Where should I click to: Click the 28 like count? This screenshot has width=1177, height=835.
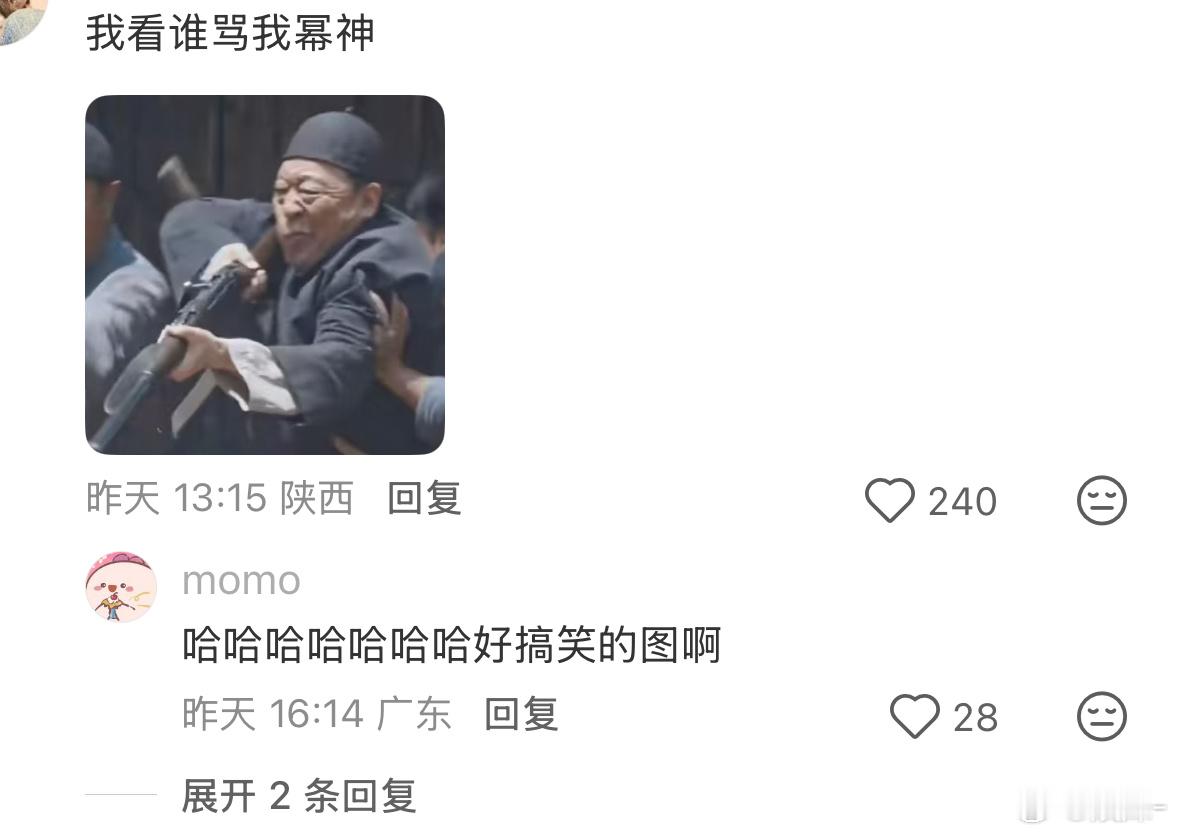[x=975, y=717]
